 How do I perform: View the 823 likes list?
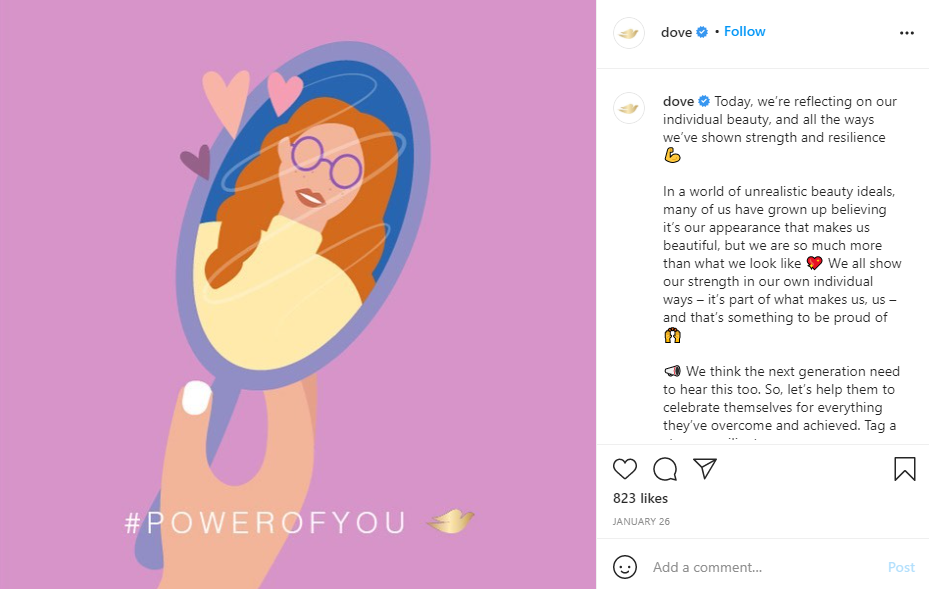click(640, 498)
